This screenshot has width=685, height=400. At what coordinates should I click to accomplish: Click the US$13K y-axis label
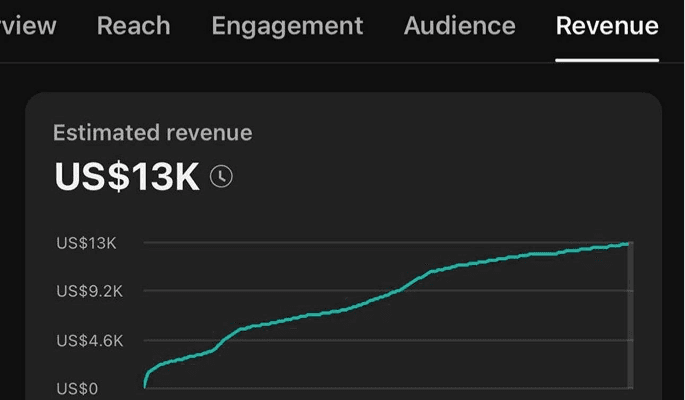click(86, 243)
